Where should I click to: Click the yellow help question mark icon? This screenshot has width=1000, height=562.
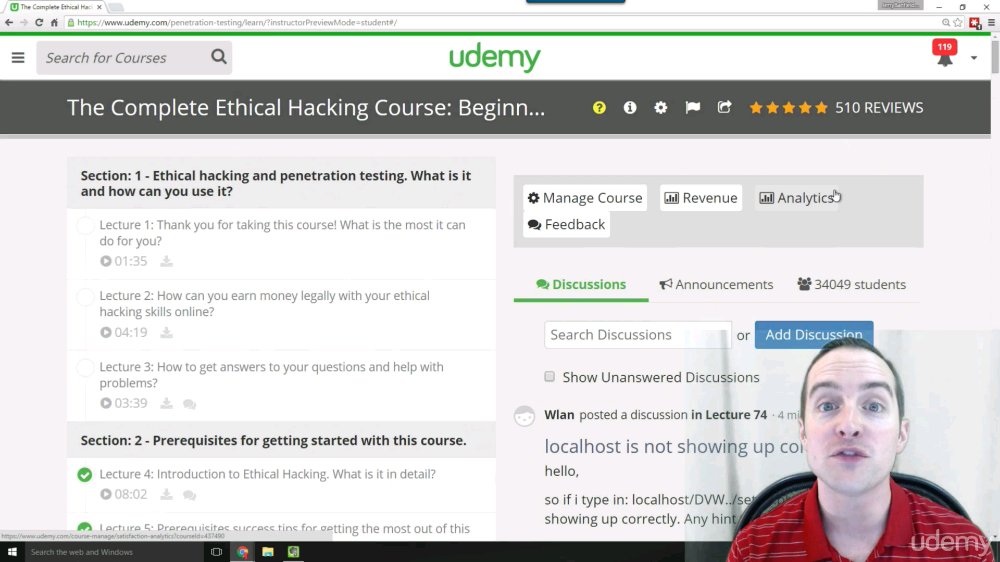[x=599, y=108]
